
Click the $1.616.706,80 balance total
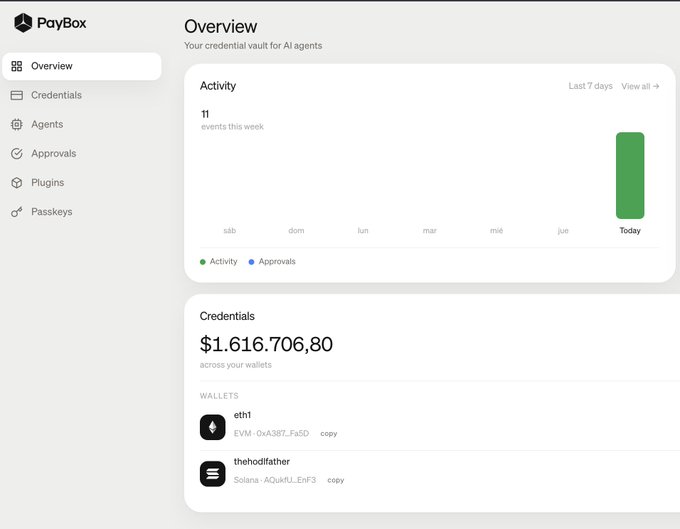[266, 344]
